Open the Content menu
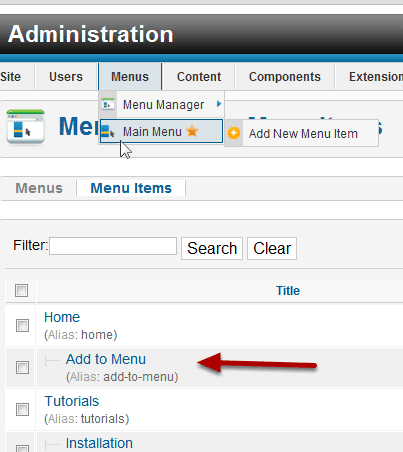This screenshot has height=452, width=403. coord(199,77)
